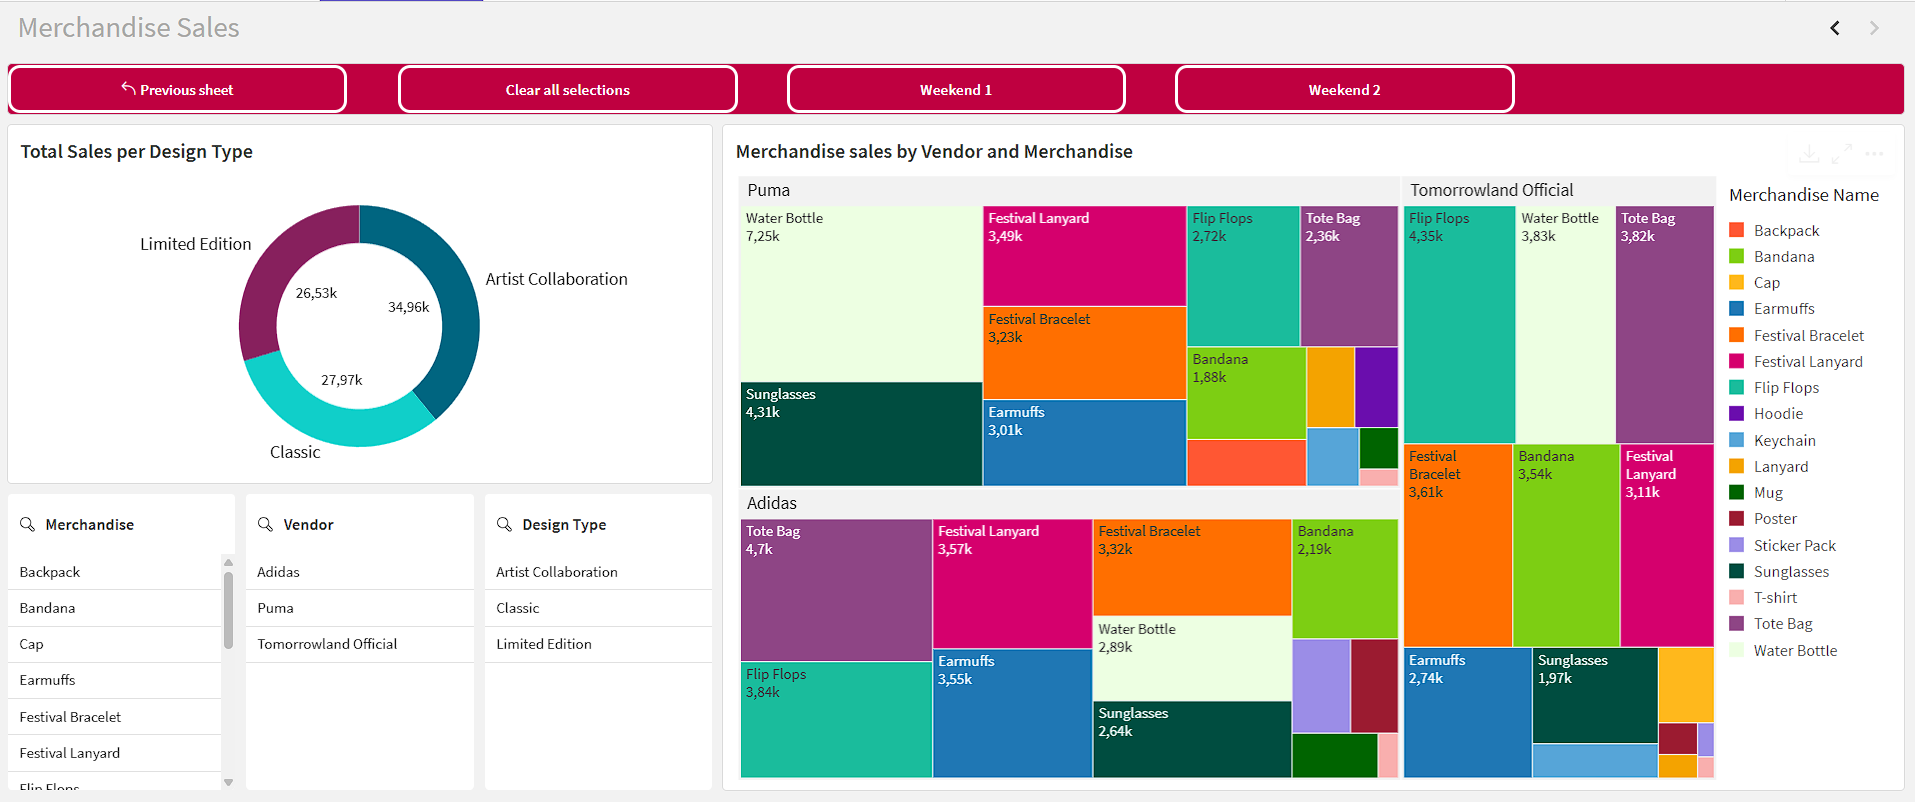Click T-shirt legend entry
Screen dimensions: 1915x802
coord(1763,597)
